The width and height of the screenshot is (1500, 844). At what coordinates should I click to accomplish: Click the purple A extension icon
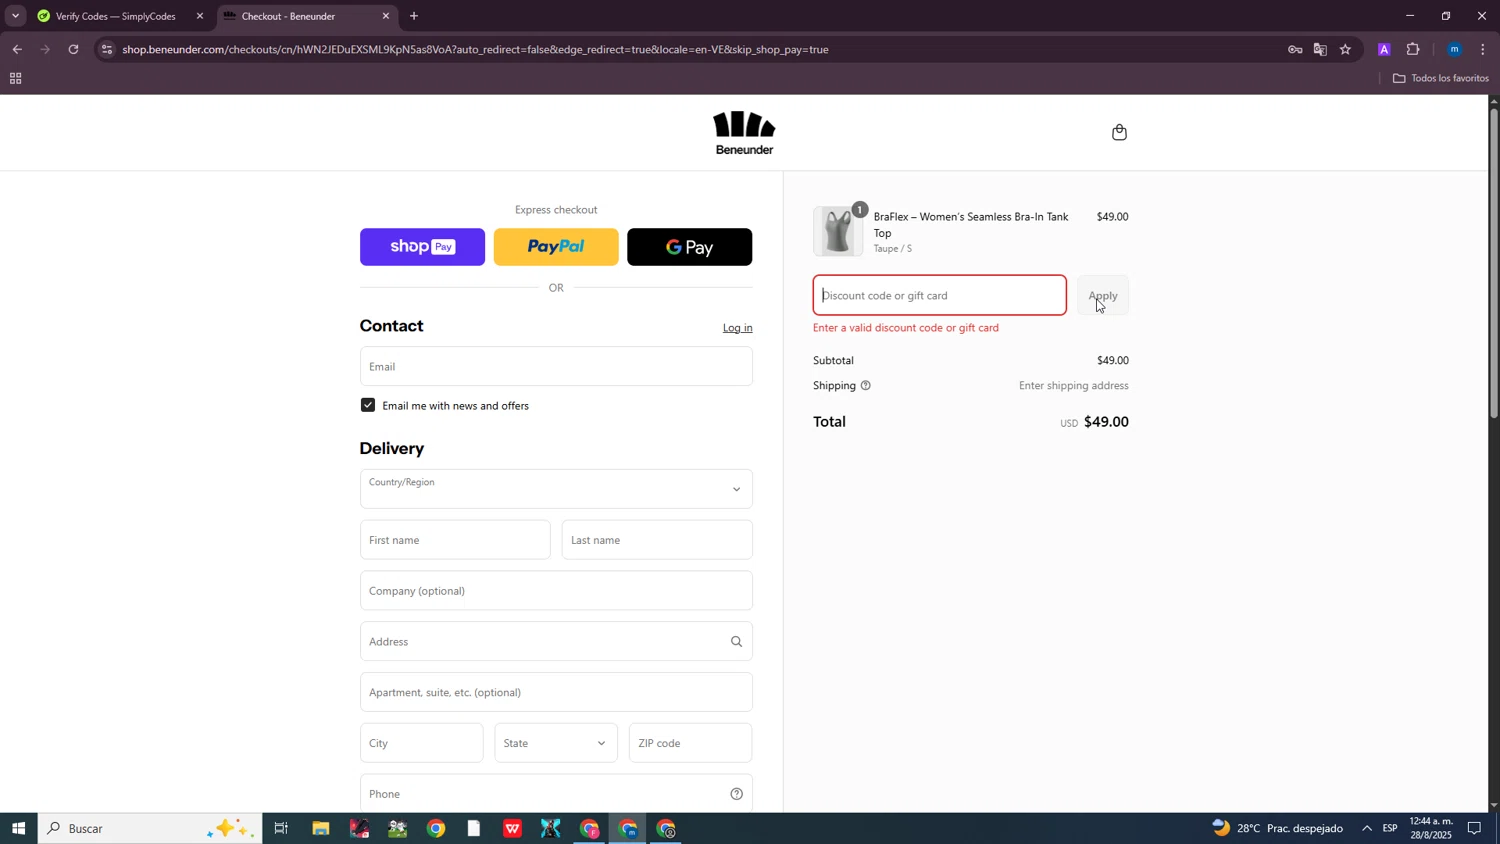tap(1384, 49)
